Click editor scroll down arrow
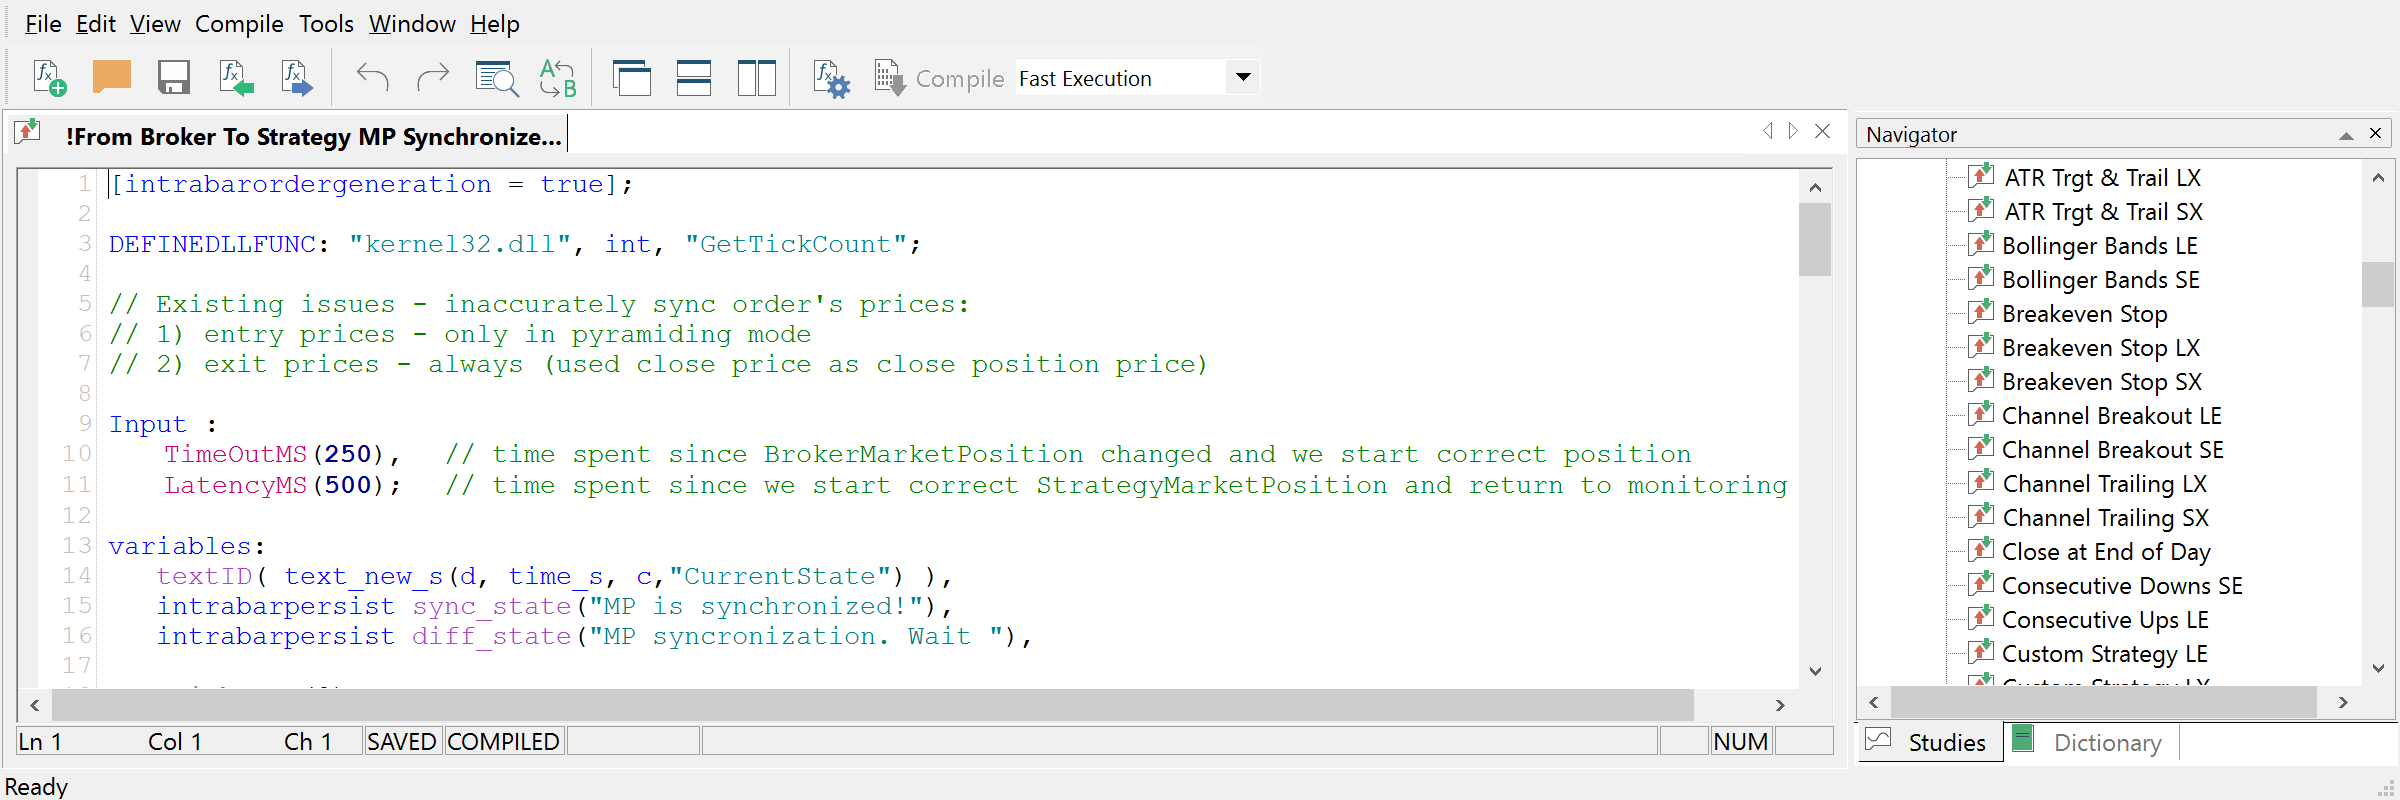The image size is (2400, 800). point(1815,671)
